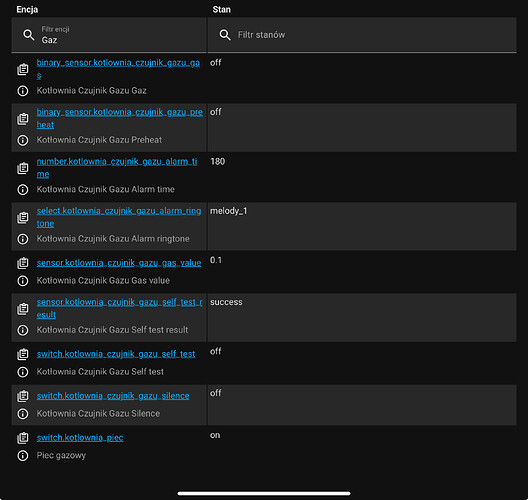Show info for Kotłownia Czujnik Gazu Gaz

coord(23,91)
